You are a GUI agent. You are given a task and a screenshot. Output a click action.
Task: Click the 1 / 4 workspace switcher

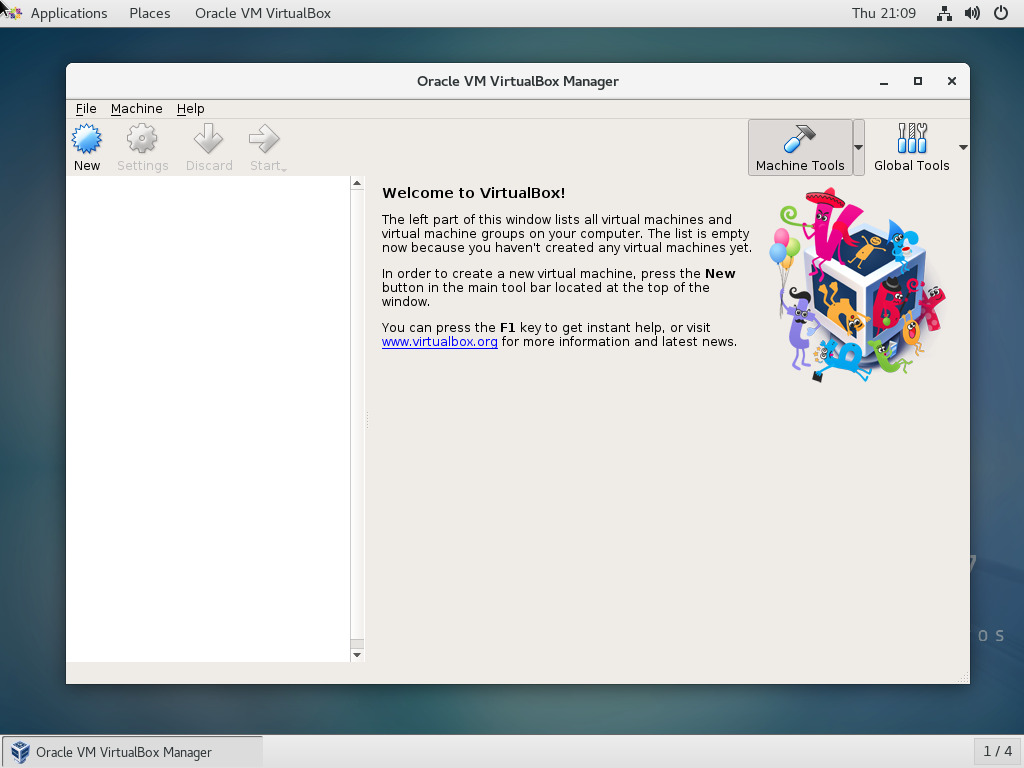pos(997,752)
